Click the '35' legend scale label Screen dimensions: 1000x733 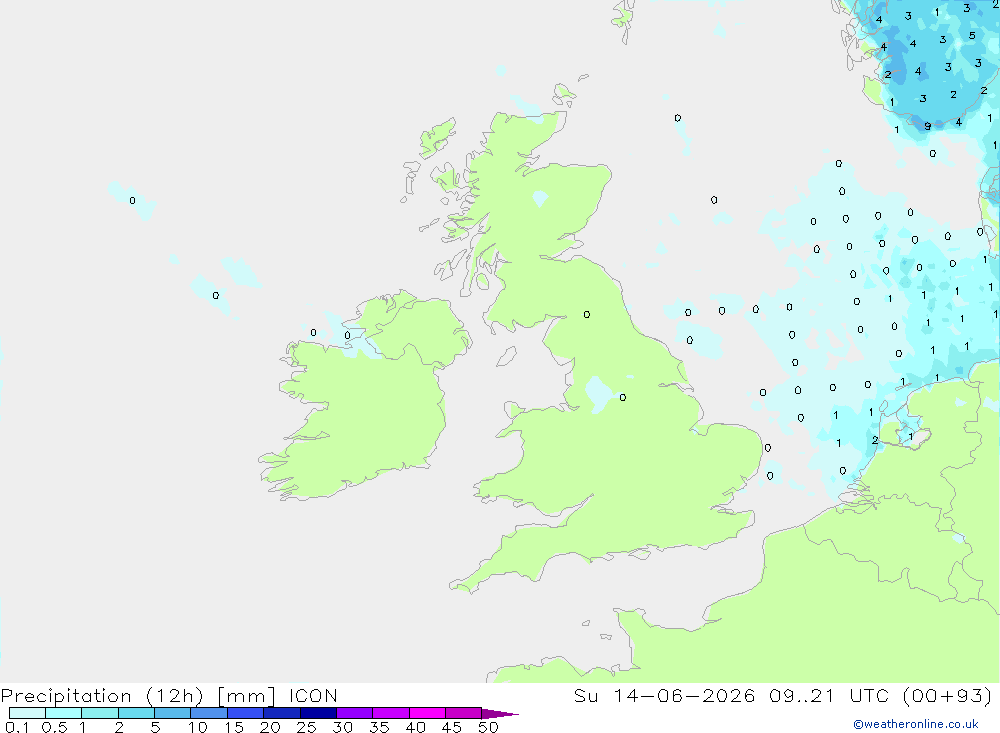pyautogui.click(x=379, y=727)
